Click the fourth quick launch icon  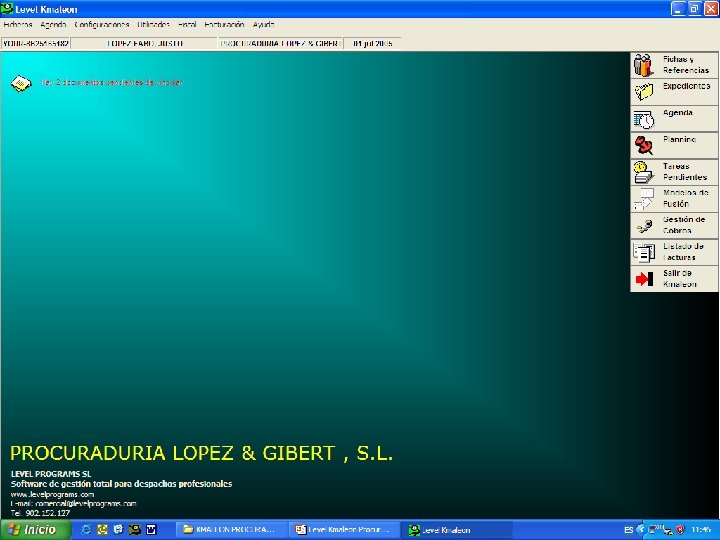[135, 530]
